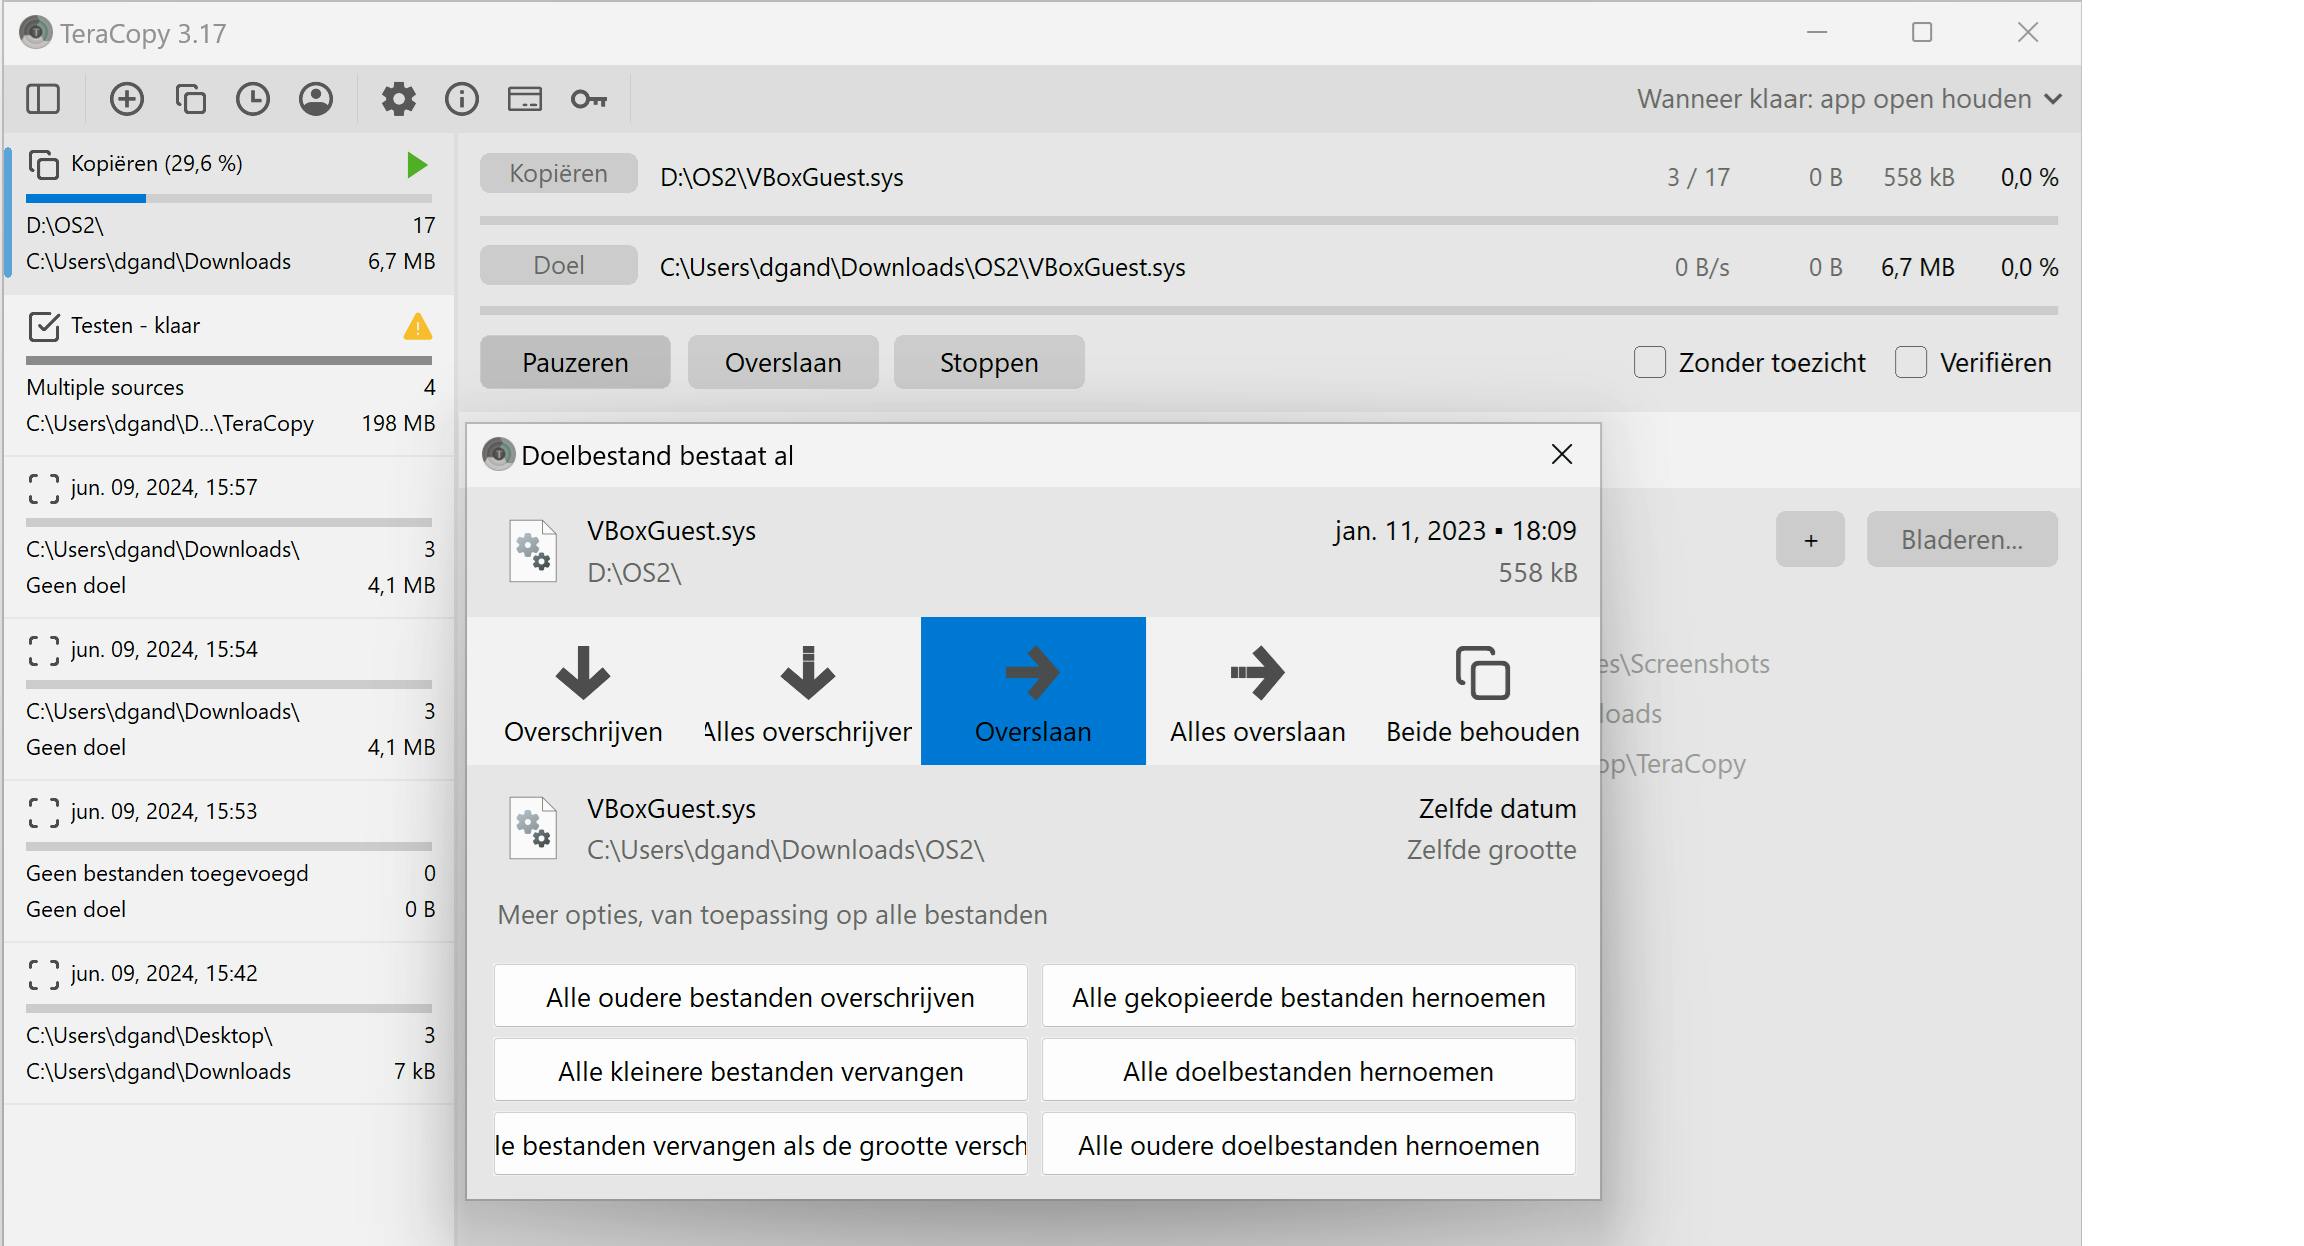Resume the Kopiëren task with green play
The image size is (2304, 1246).
417,165
